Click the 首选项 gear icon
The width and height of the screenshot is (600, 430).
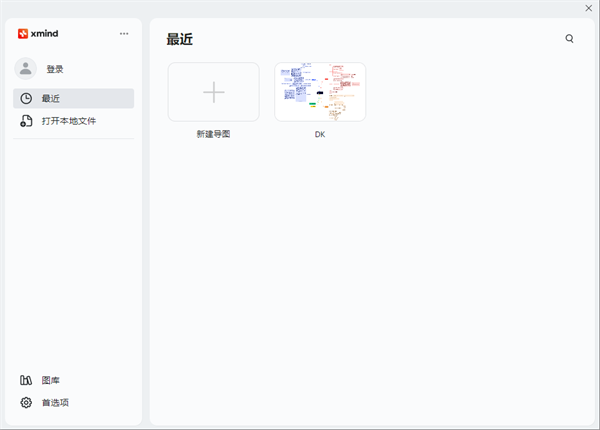pyautogui.click(x=26, y=402)
